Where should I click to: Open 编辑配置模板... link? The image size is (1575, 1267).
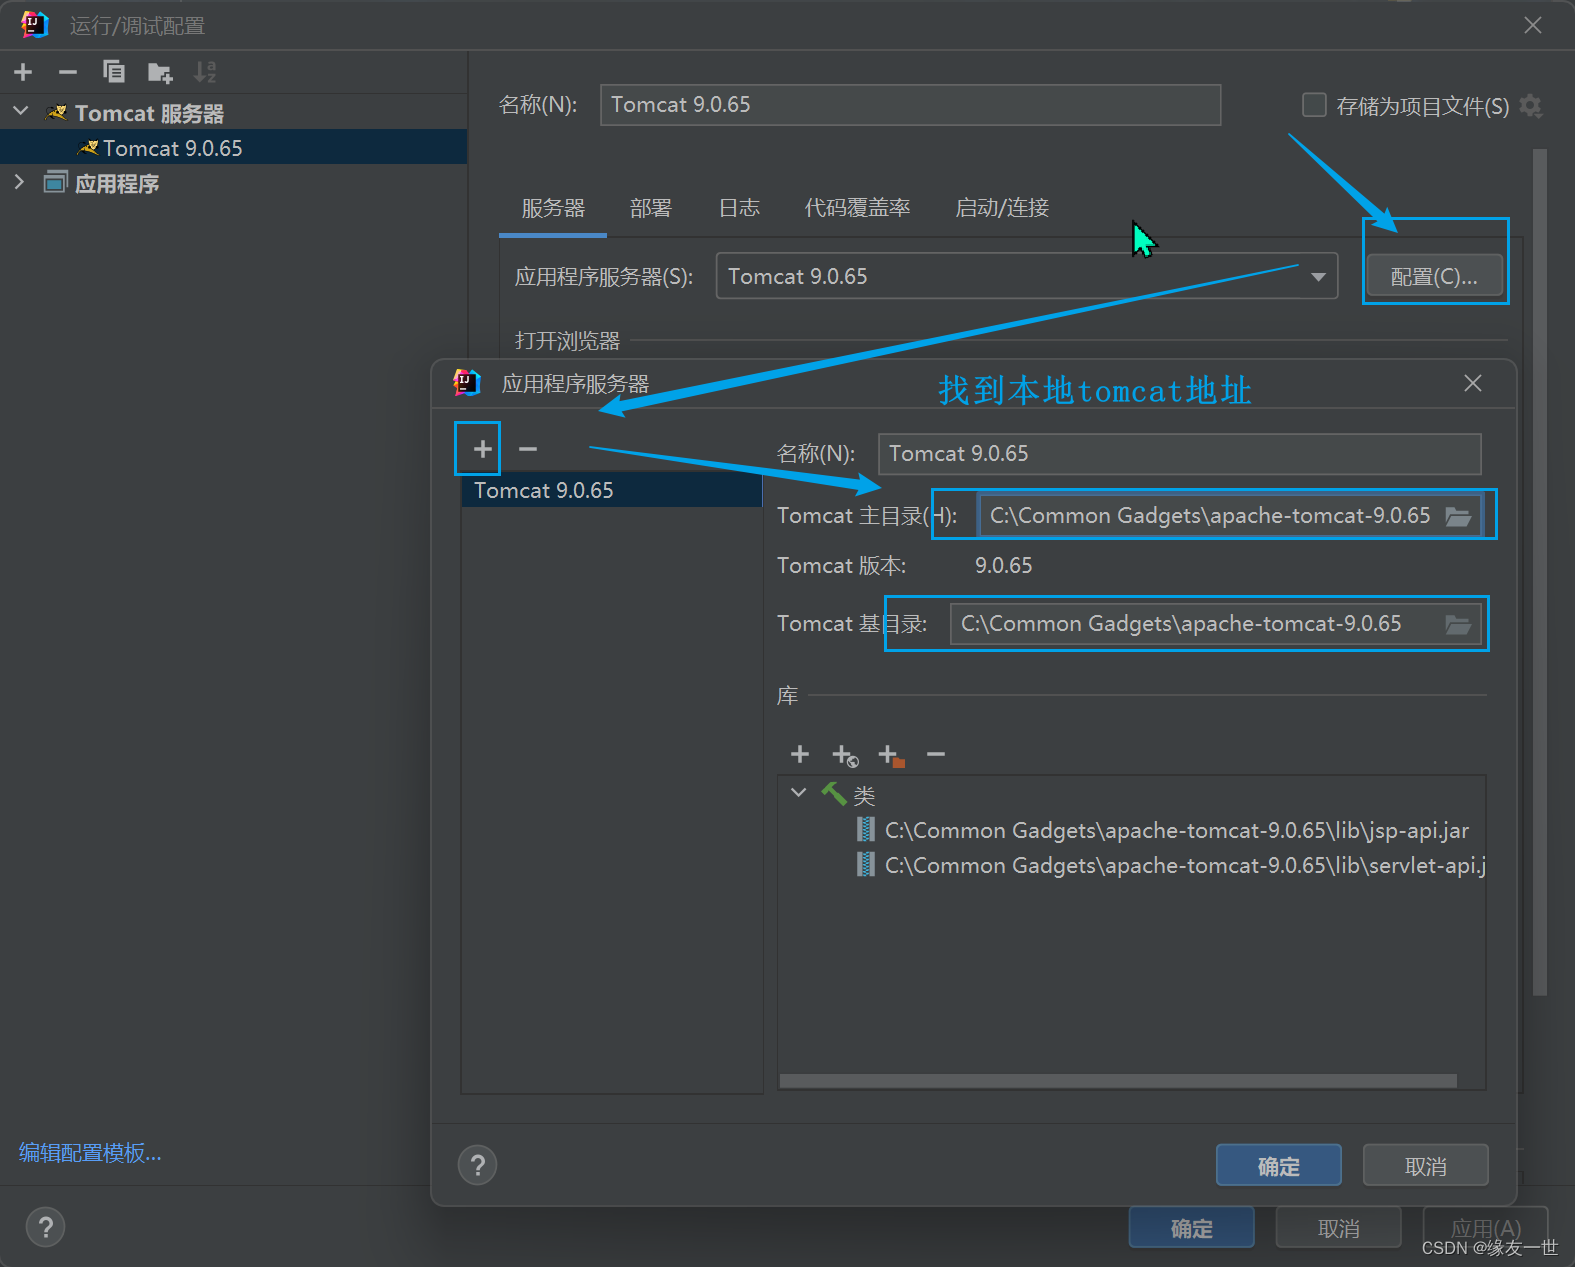pos(90,1153)
